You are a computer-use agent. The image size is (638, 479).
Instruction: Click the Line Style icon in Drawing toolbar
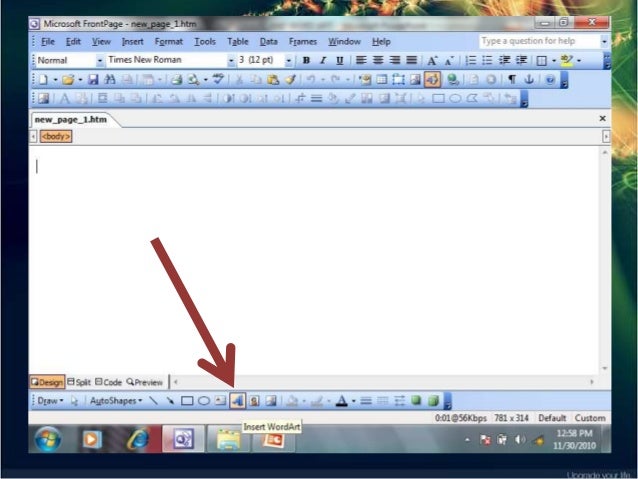tap(366, 401)
